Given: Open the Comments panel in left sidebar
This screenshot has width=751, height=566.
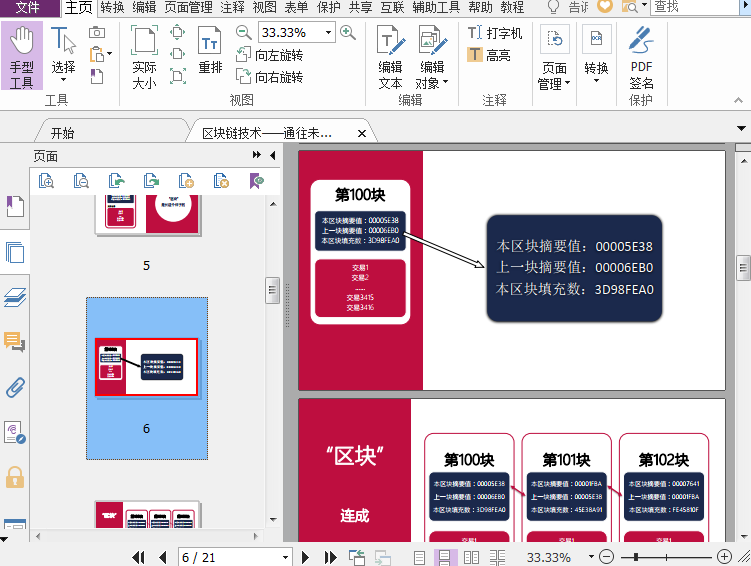Looking at the screenshot, I should [15, 342].
